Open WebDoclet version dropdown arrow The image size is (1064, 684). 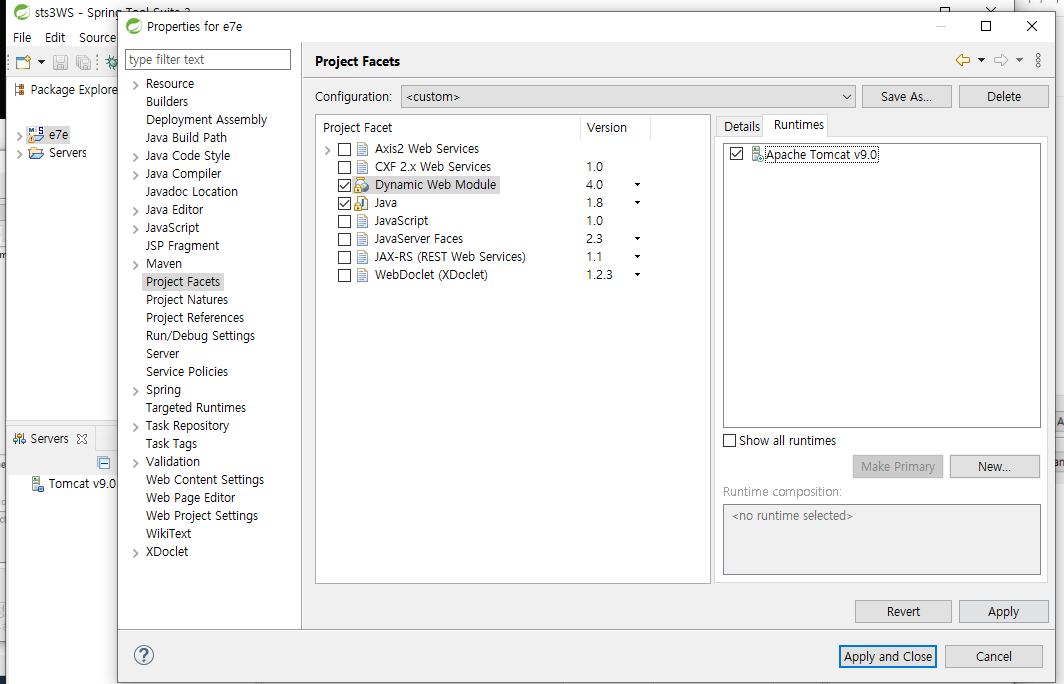637,275
